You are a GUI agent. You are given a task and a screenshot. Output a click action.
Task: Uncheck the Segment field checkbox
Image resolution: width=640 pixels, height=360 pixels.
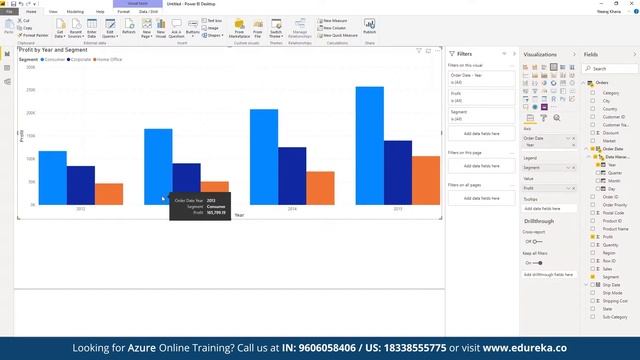tap(593, 277)
